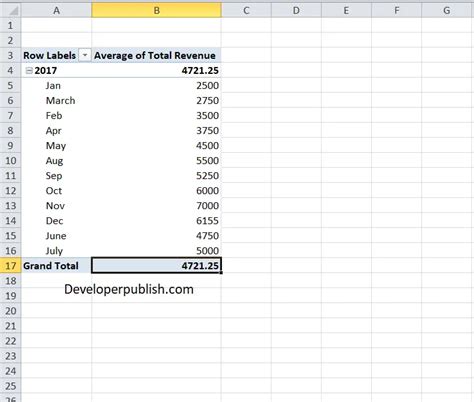The height and width of the screenshot is (402, 474).
Task: Click the Grand Total value 4721.25
Action: click(x=156, y=266)
